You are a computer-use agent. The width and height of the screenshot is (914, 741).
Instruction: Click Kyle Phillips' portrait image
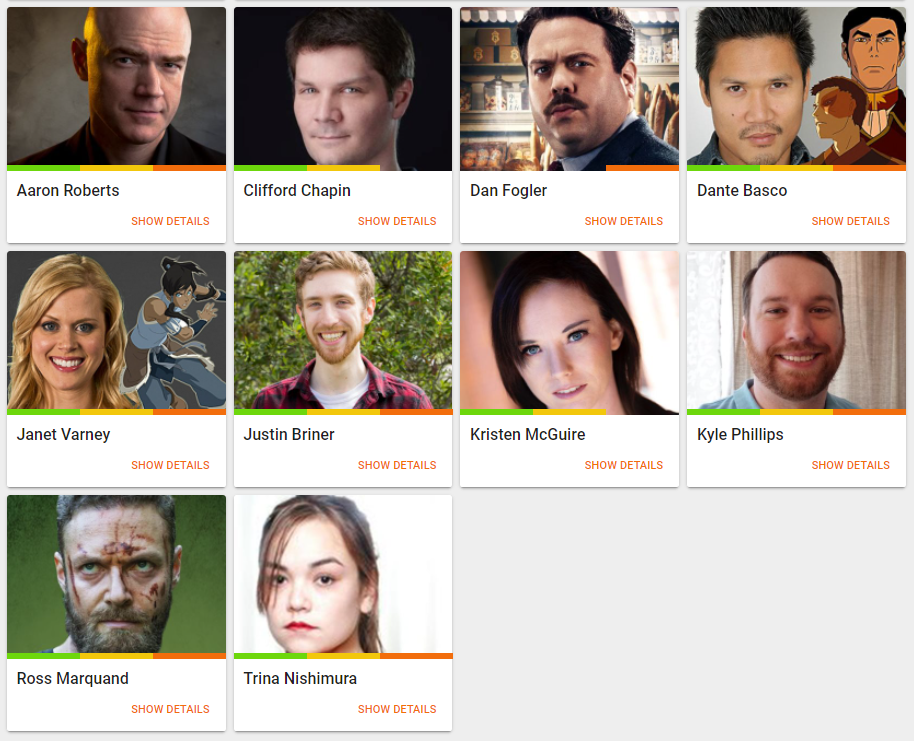click(x=796, y=330)
